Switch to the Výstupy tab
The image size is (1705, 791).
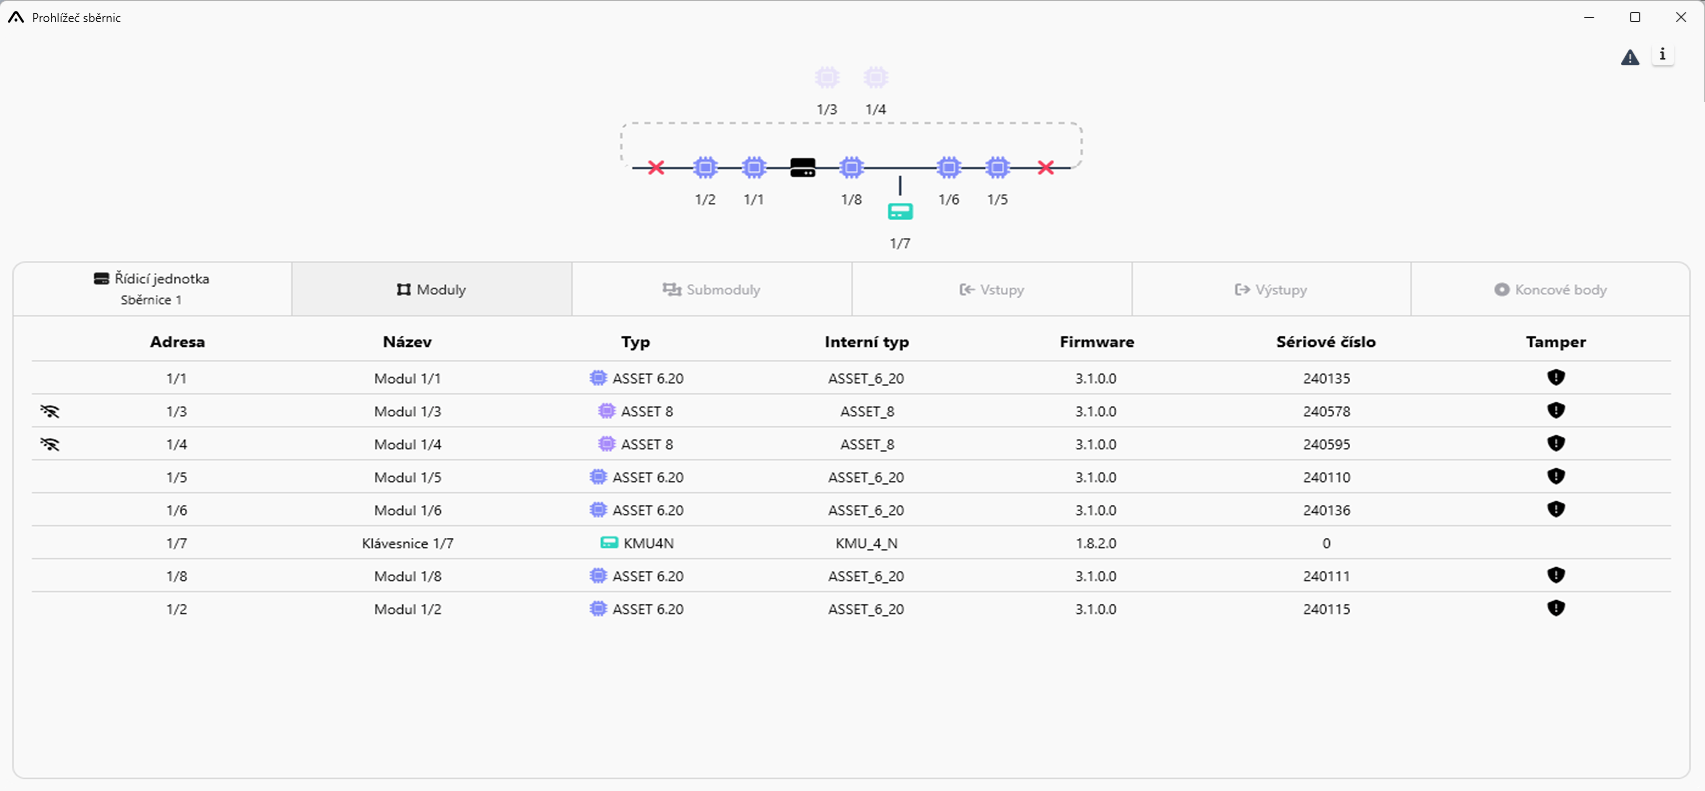click(x=1270, y=290)
